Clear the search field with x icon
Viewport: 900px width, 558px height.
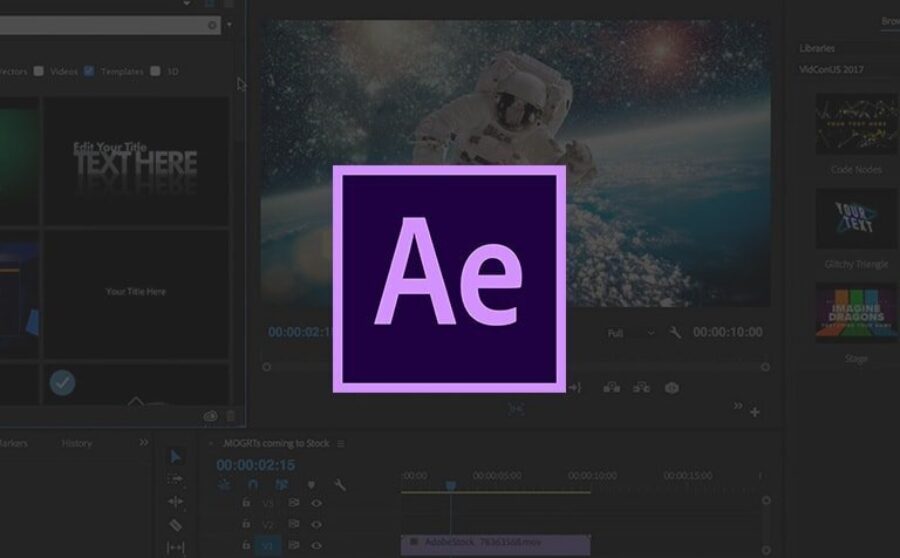click(x=212, y=25)
